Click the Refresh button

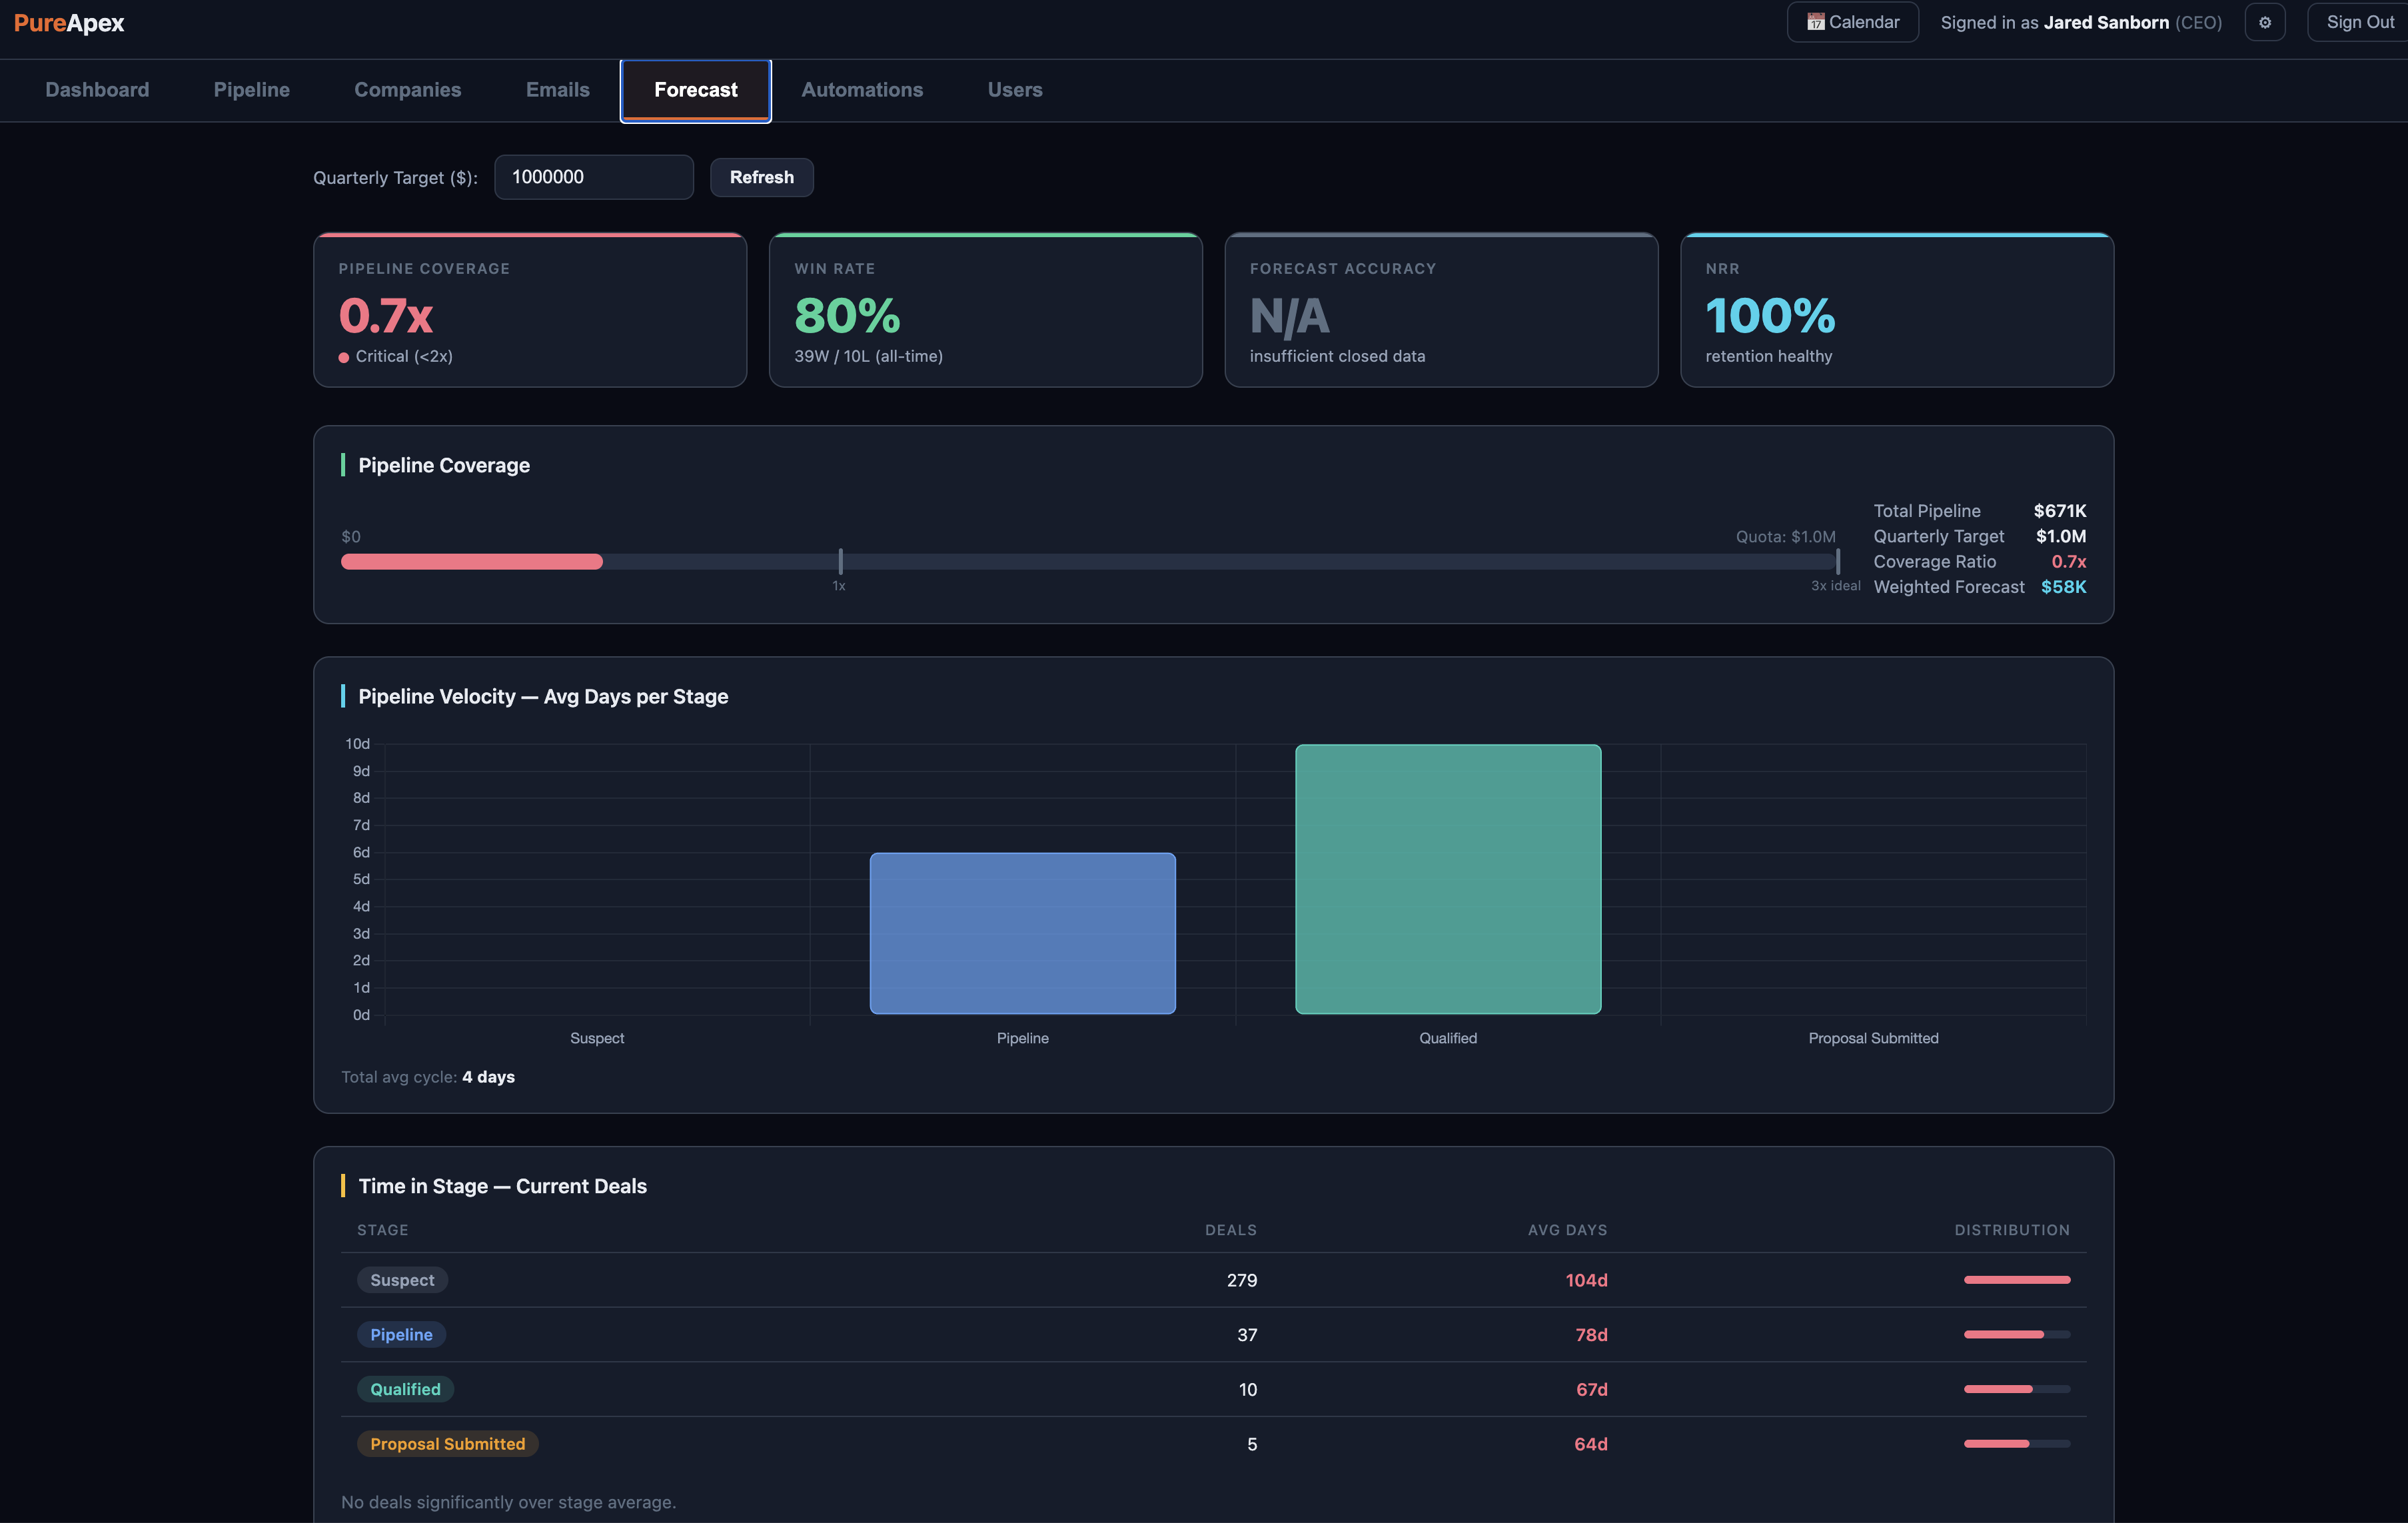[x=762, y=177]
